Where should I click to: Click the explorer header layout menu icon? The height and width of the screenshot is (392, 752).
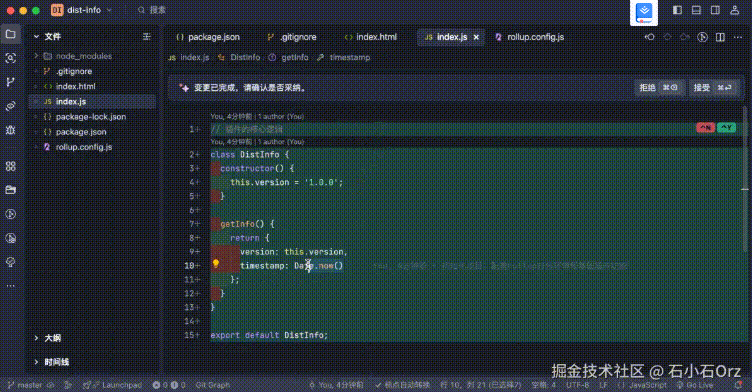coord(147,36)
